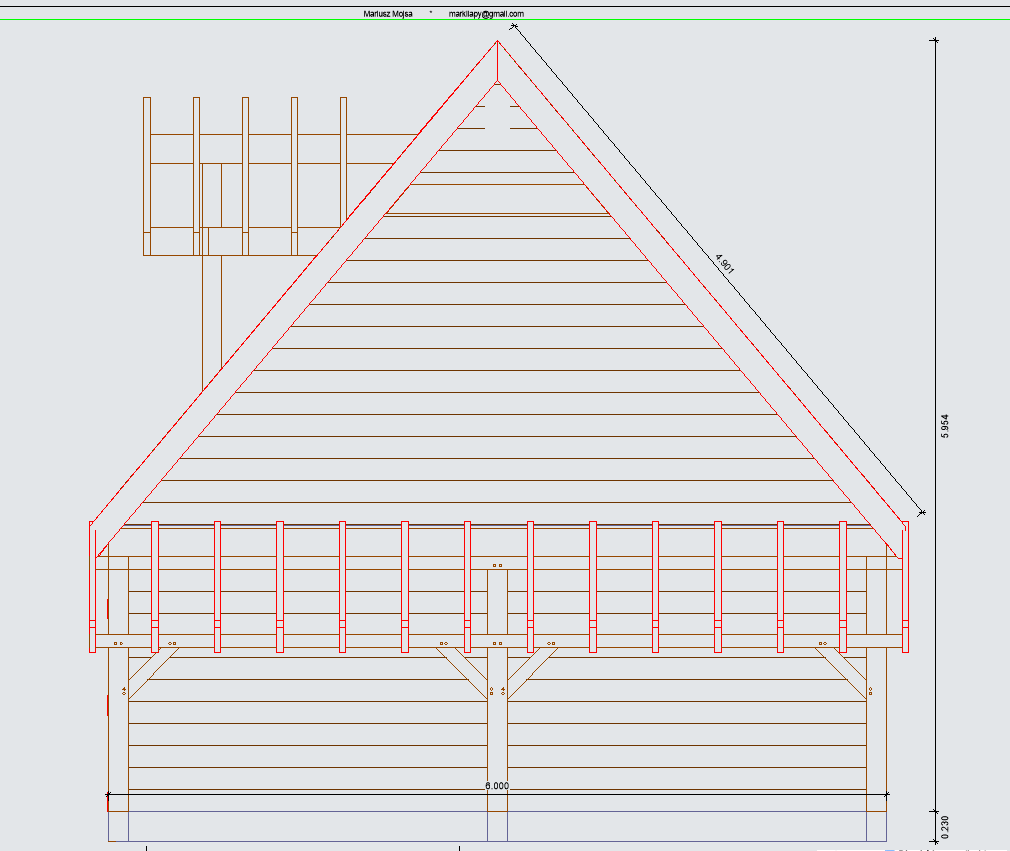The image size is (1010, 851).
Task: Select the 5.954 vertical height dimension text
Action: [945, 425]
